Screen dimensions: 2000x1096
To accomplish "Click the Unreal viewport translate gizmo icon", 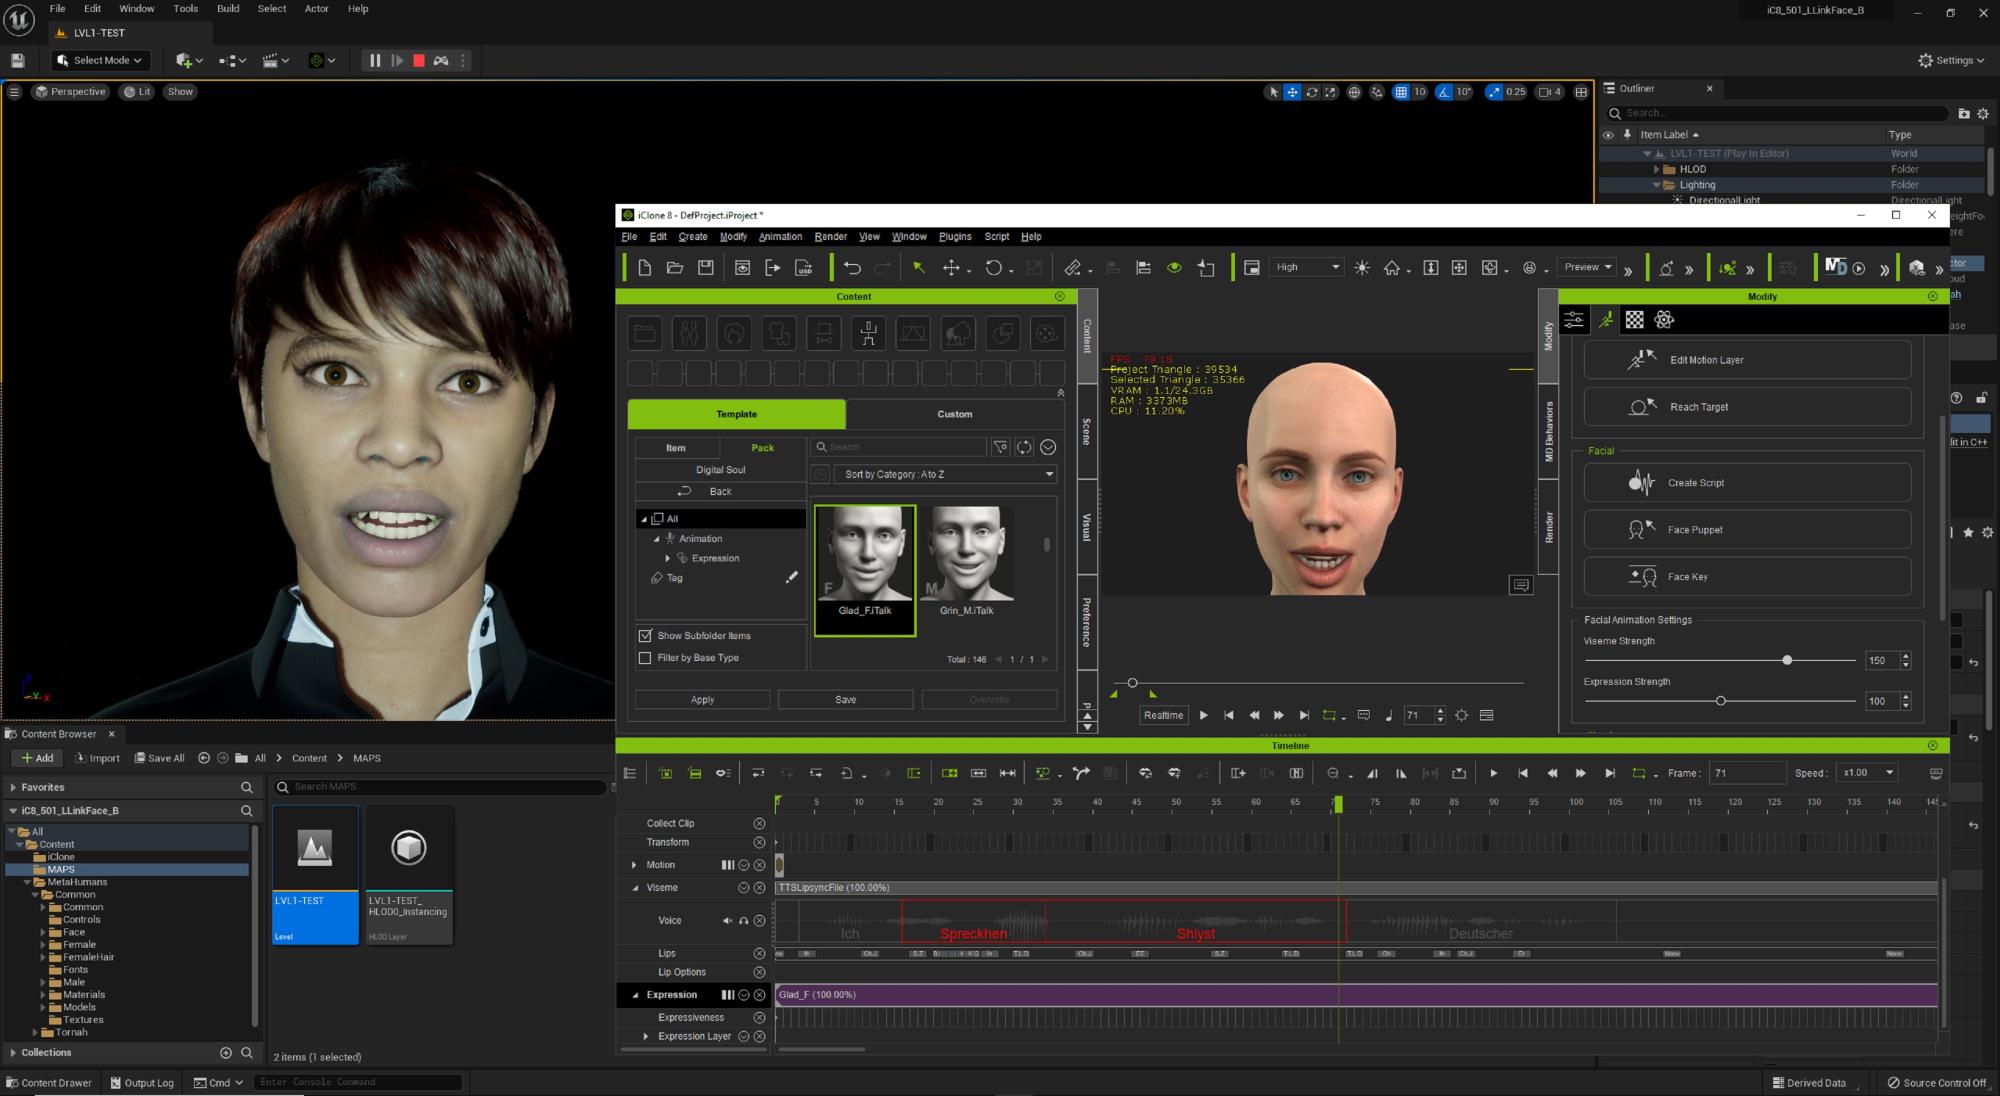I will pos(1292,92).
